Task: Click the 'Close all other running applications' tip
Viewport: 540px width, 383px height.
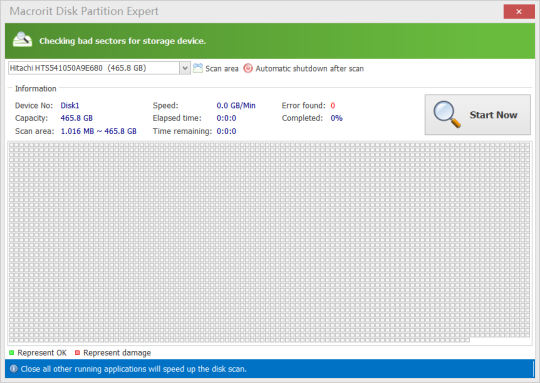Action: coord(134,369)
